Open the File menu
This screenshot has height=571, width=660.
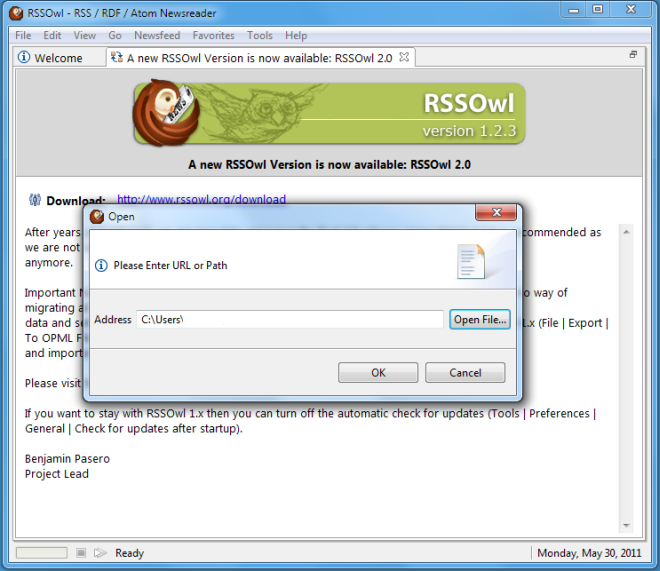[x=23, y=35]
